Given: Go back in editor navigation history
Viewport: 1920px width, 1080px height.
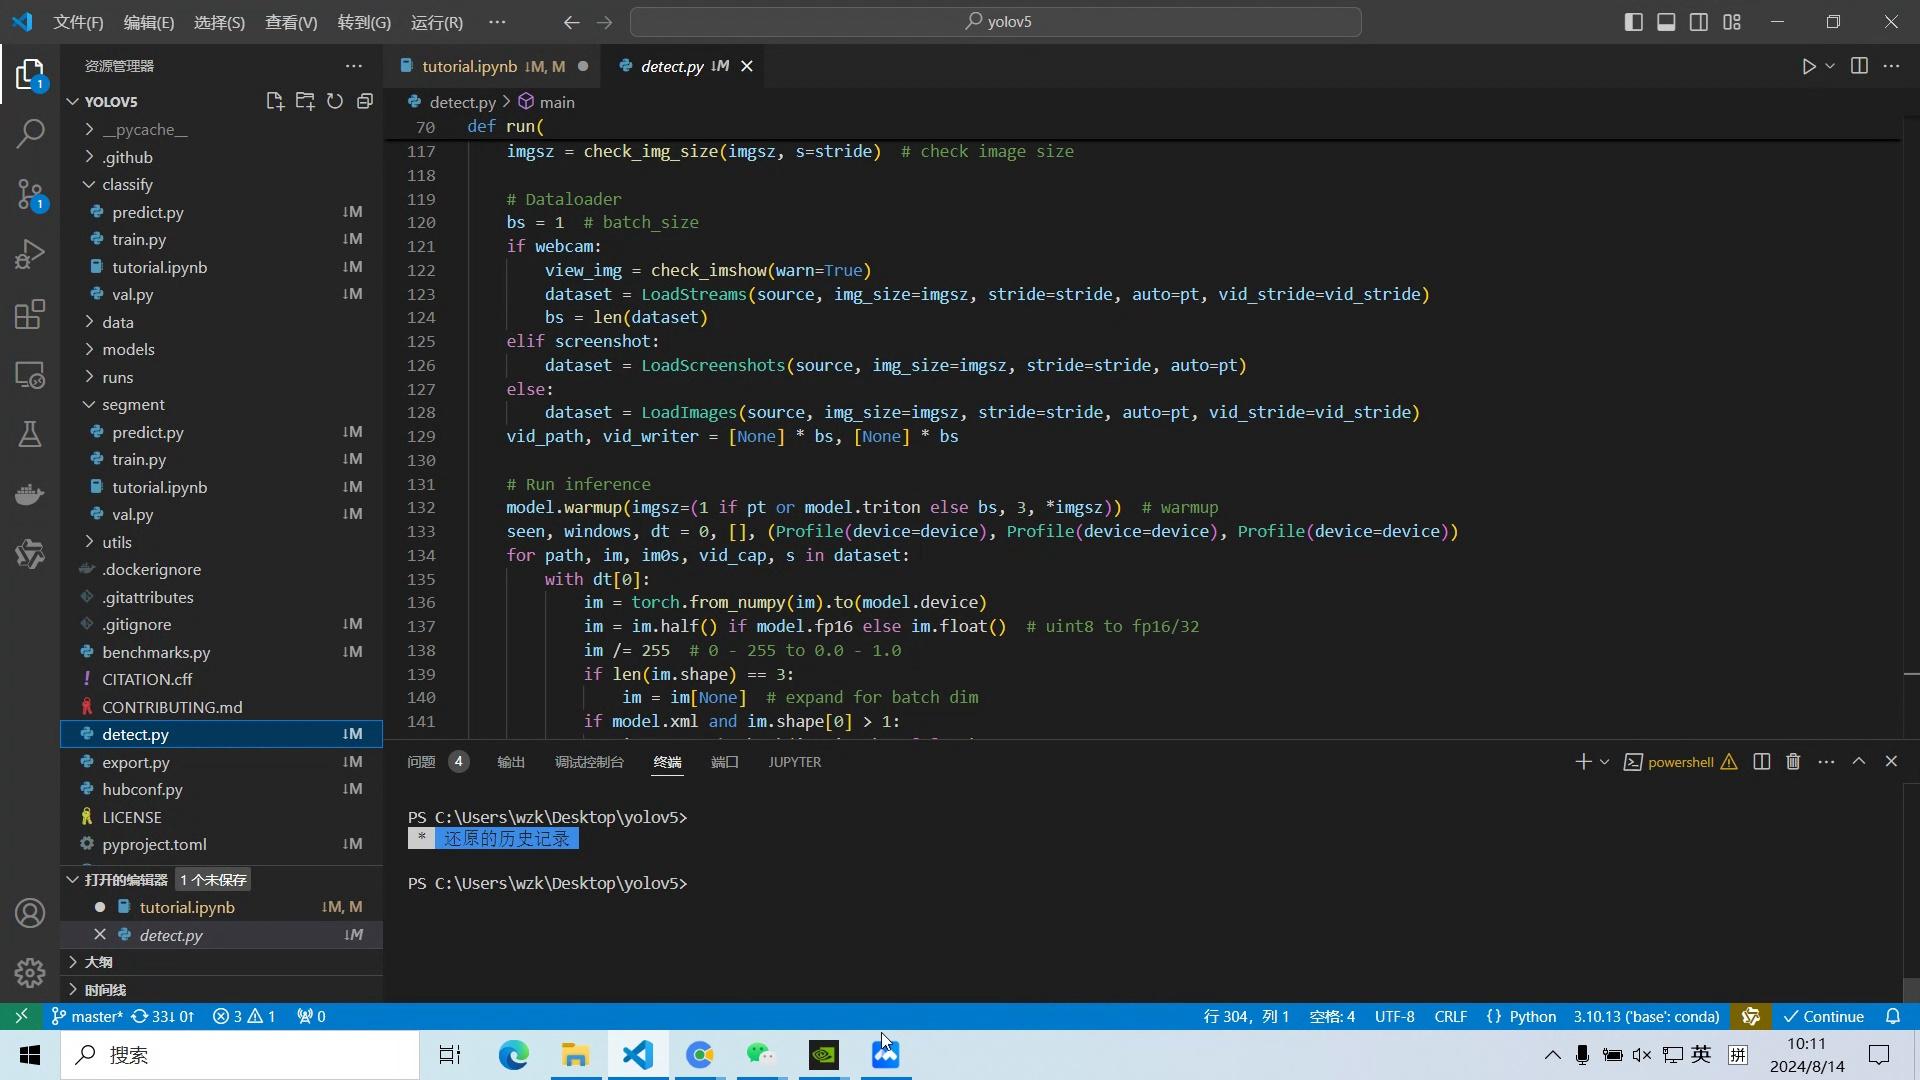Looking at the screenshot, I should (x=571, y=22).
